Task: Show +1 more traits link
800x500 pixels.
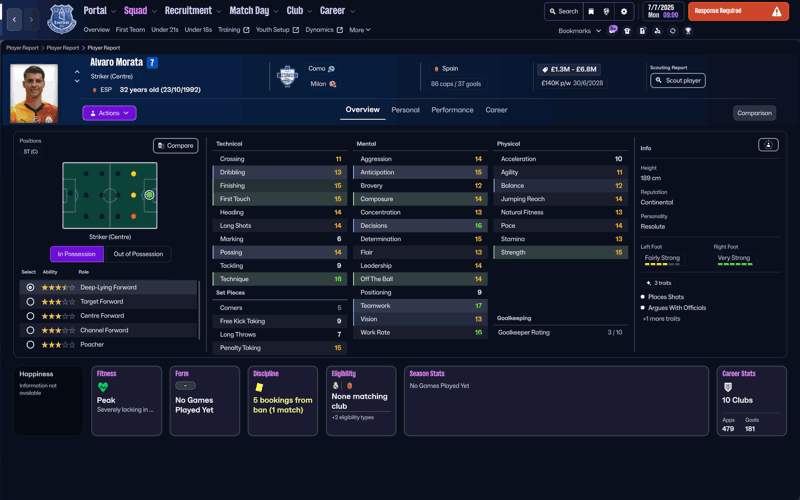Action: coord(661,319)
